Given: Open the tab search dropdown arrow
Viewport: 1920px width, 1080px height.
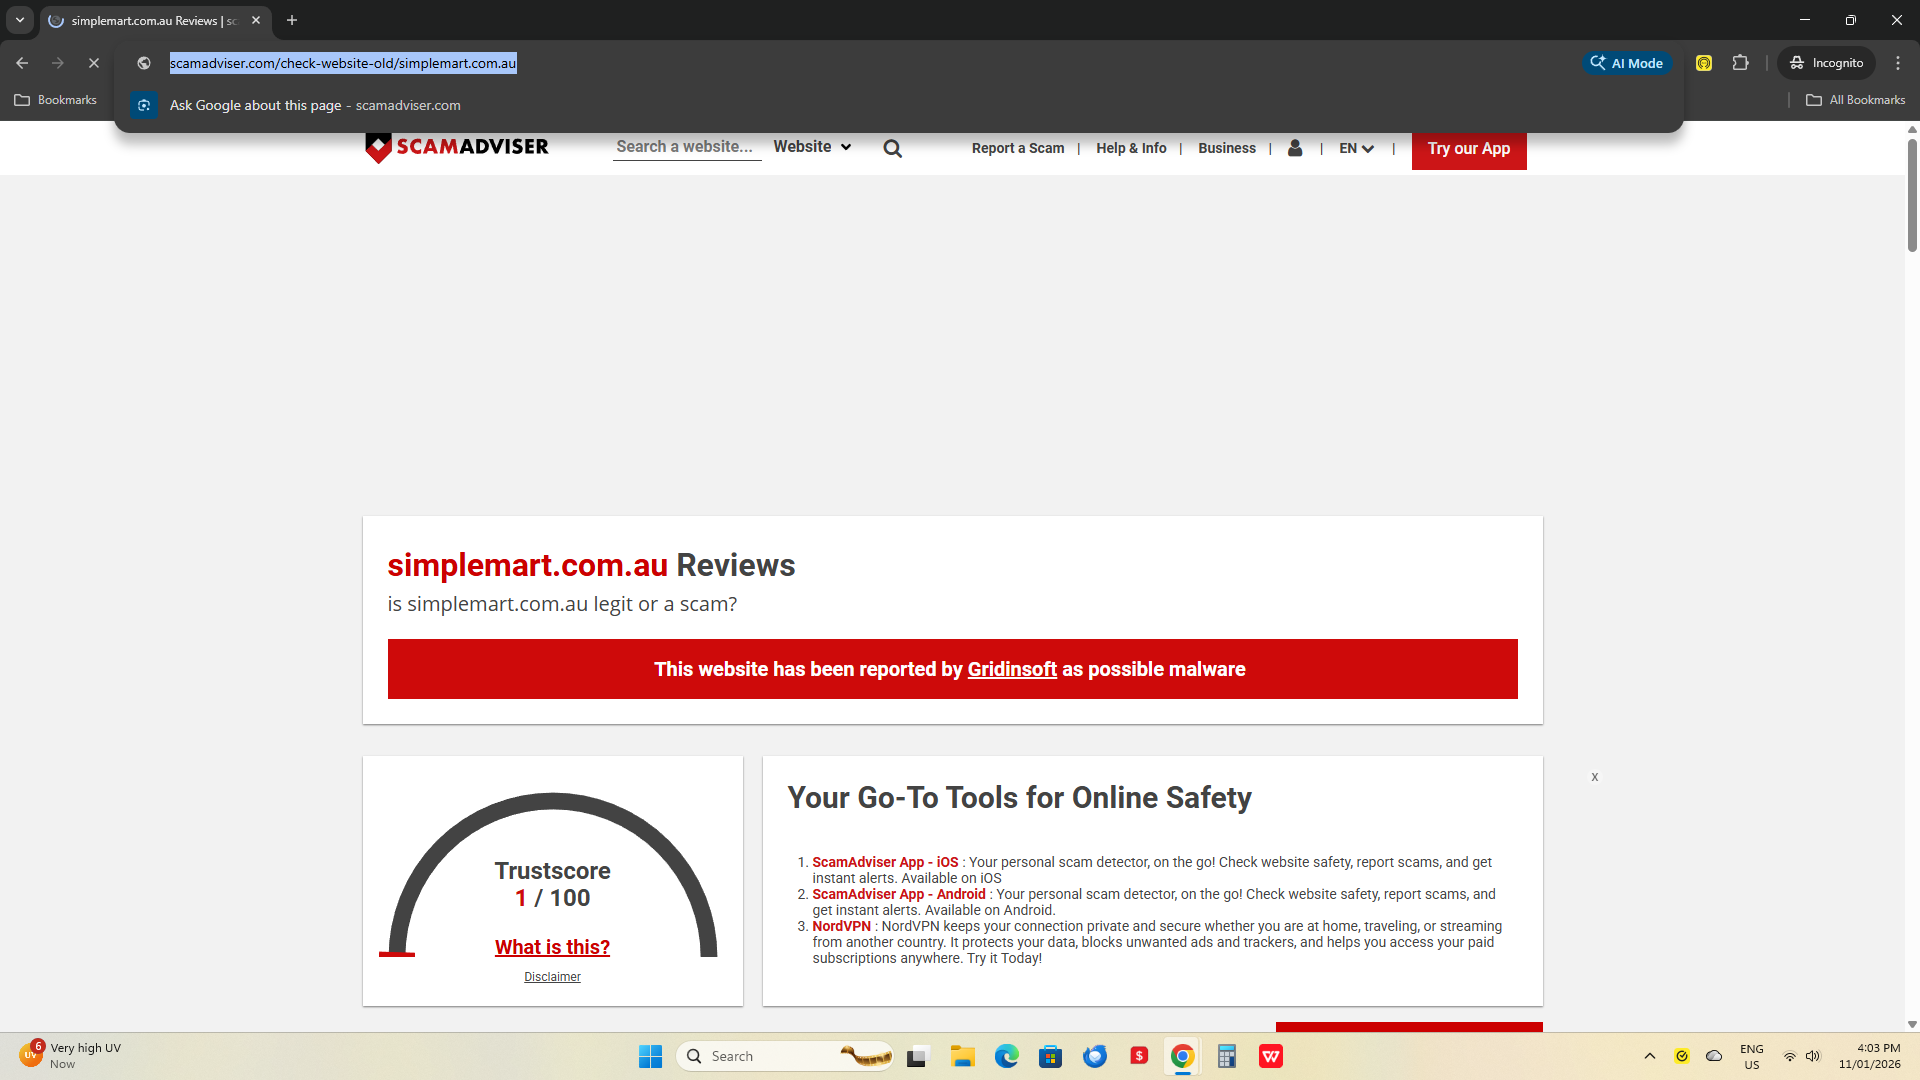Looking at the screenshot, I should 20,20.
